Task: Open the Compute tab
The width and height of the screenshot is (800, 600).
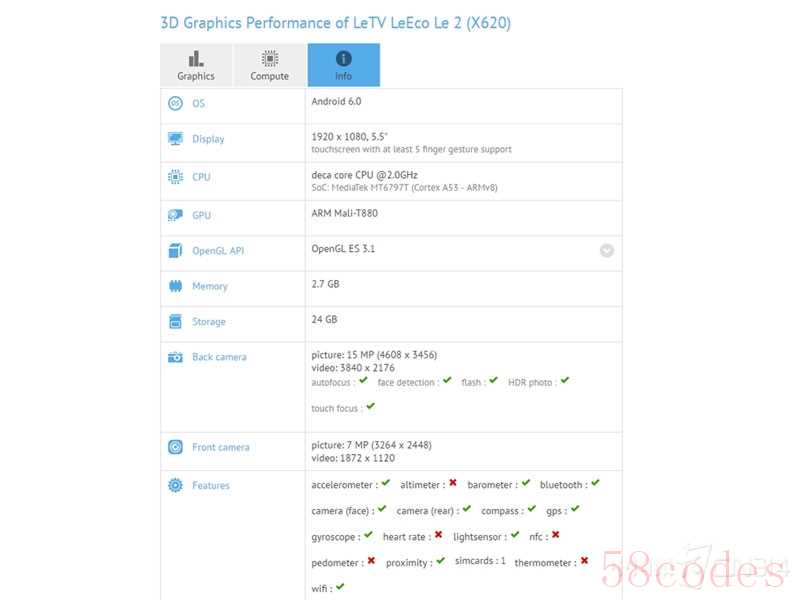Action: click(x=269, y=65)
